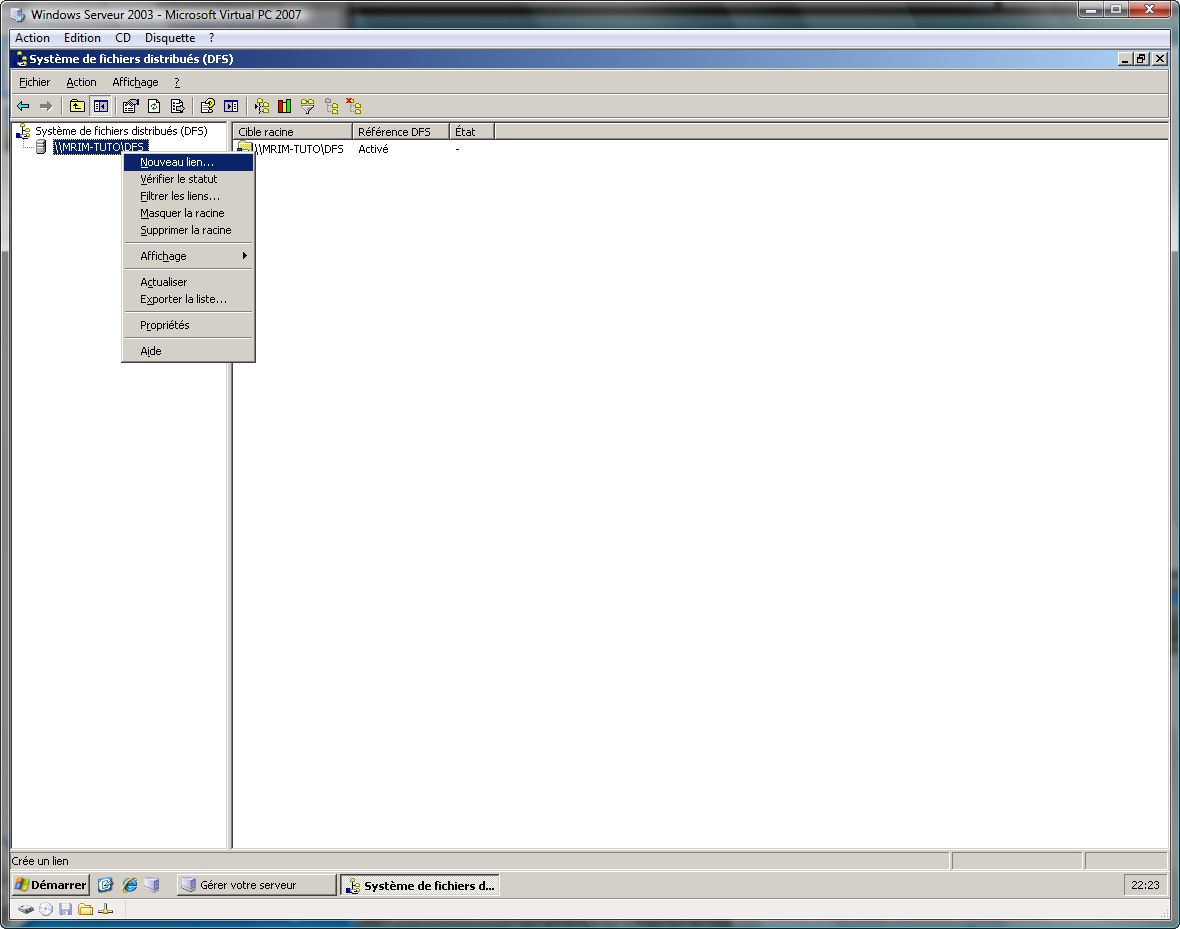Open the Virtual PC ? help menu
This screenshot has width=1180, height=929.
[211, 38]
